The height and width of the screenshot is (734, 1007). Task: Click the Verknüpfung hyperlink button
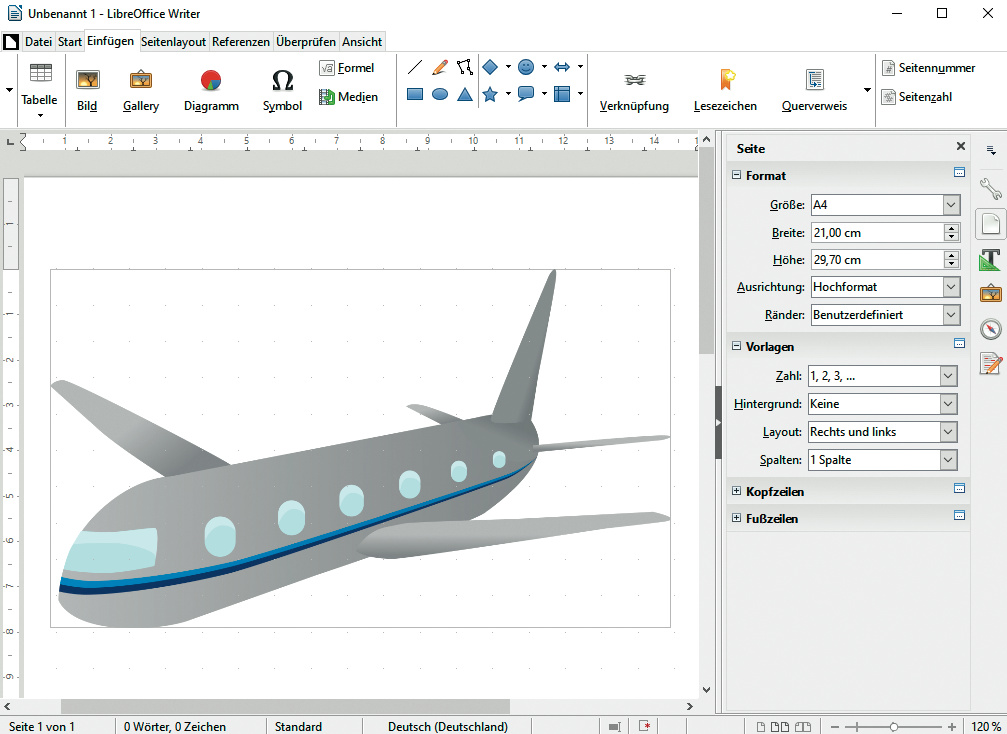coord(634,90)
